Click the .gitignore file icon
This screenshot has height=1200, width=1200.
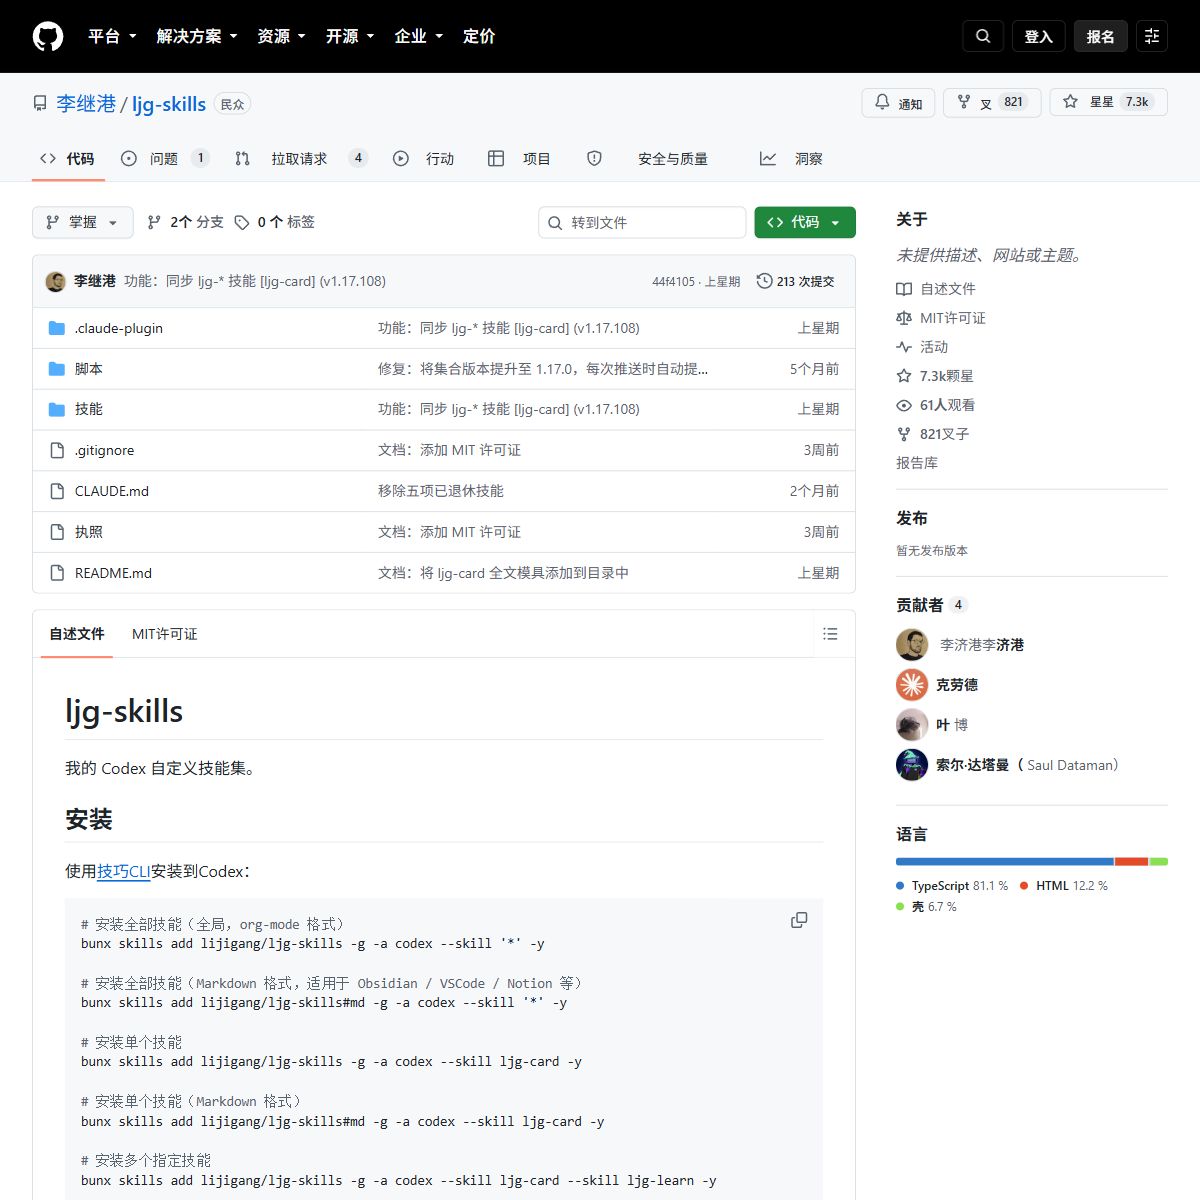pos(57,450)
